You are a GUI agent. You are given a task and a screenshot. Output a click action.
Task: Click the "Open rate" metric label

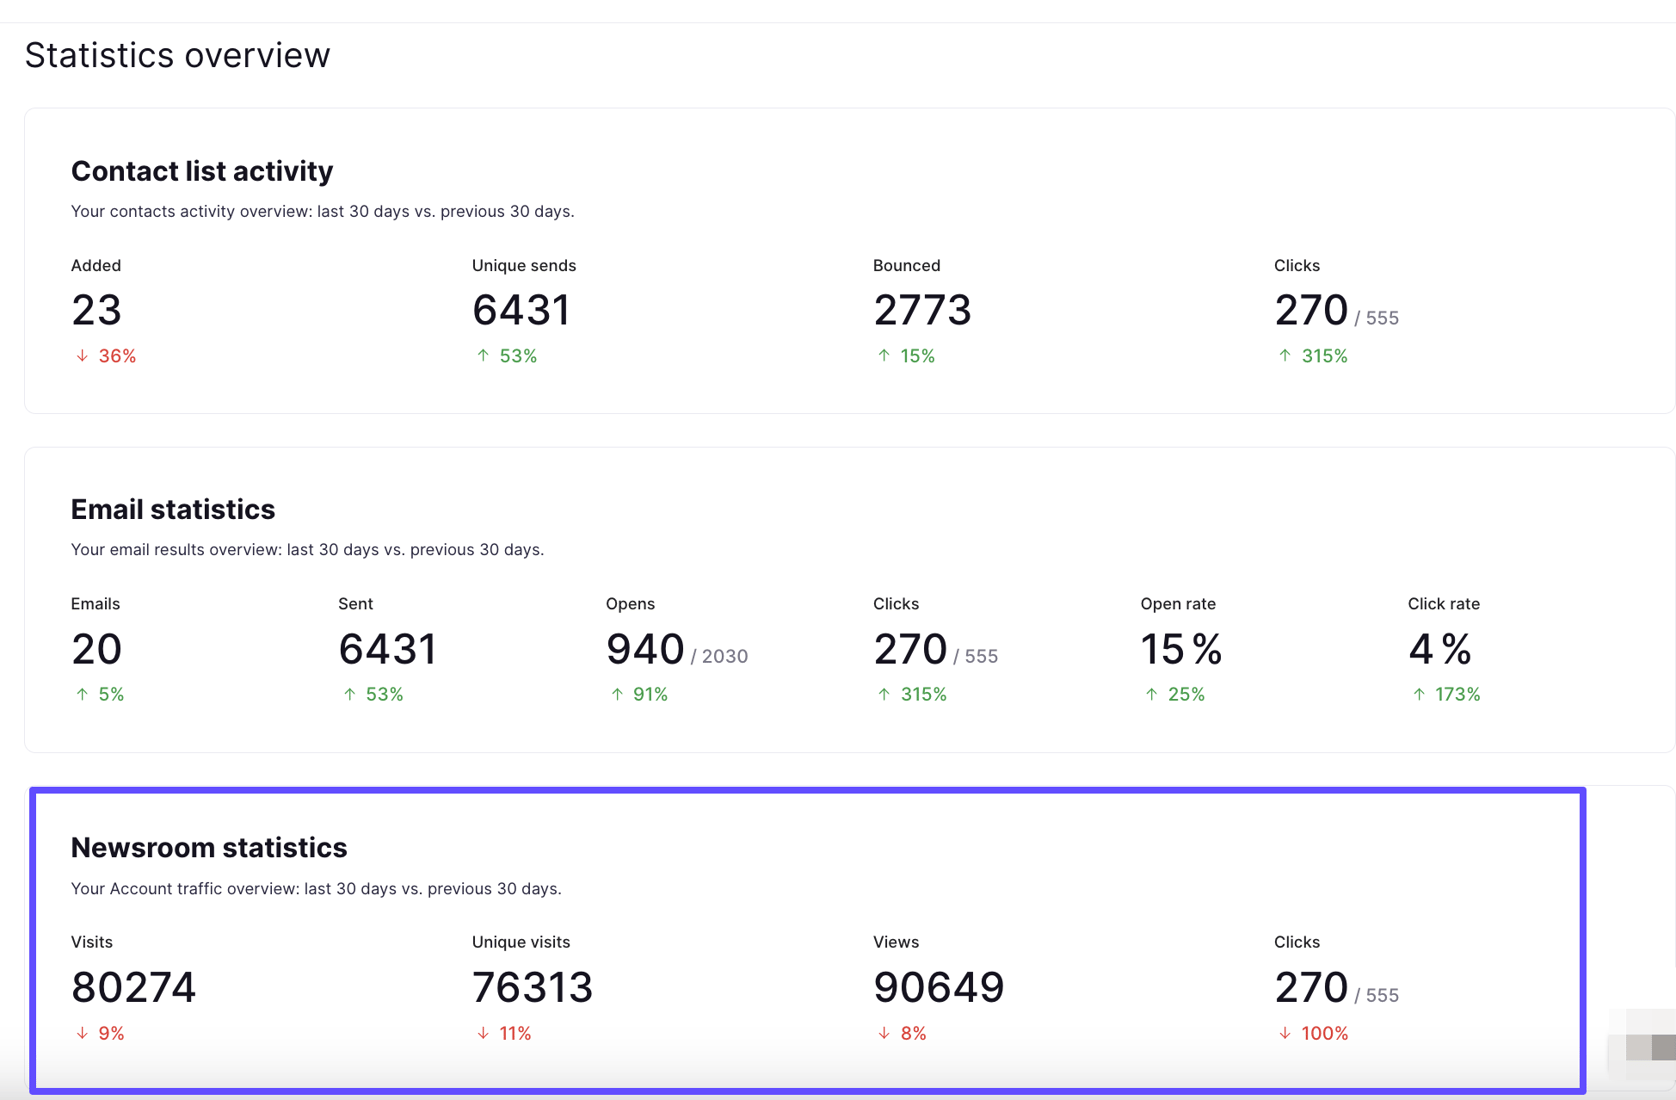coord(1178,604)
